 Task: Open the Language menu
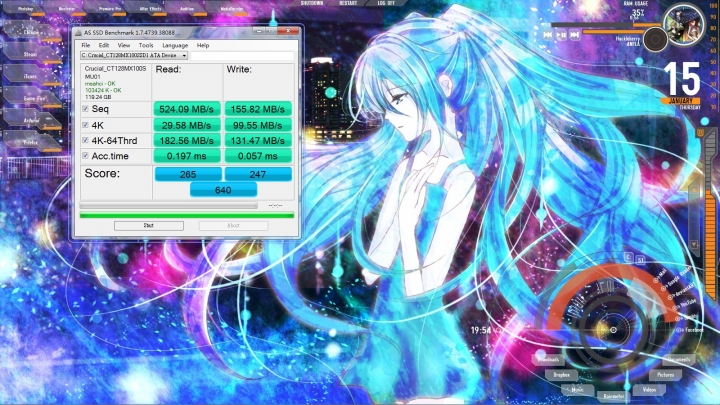(175, 45)
